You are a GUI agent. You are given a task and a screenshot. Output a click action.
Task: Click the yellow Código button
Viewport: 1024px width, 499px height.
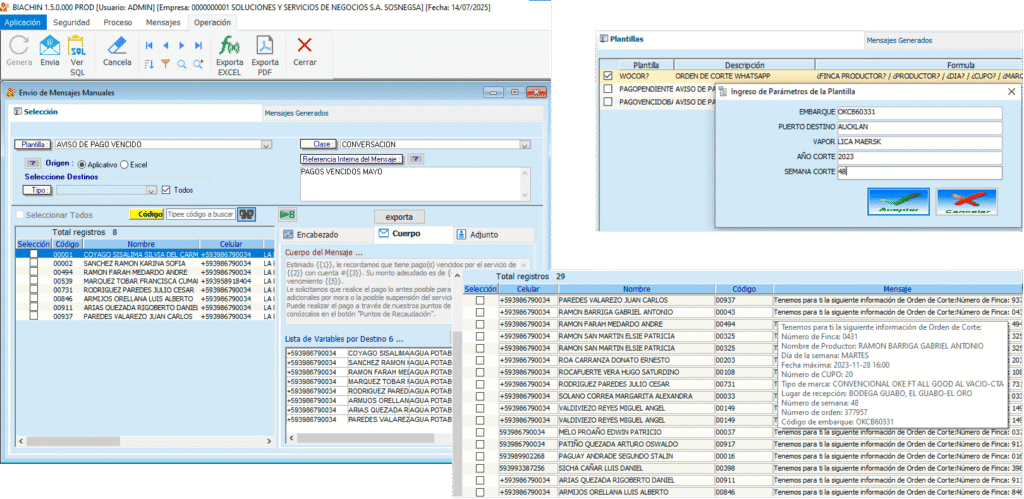pos(146,214)
